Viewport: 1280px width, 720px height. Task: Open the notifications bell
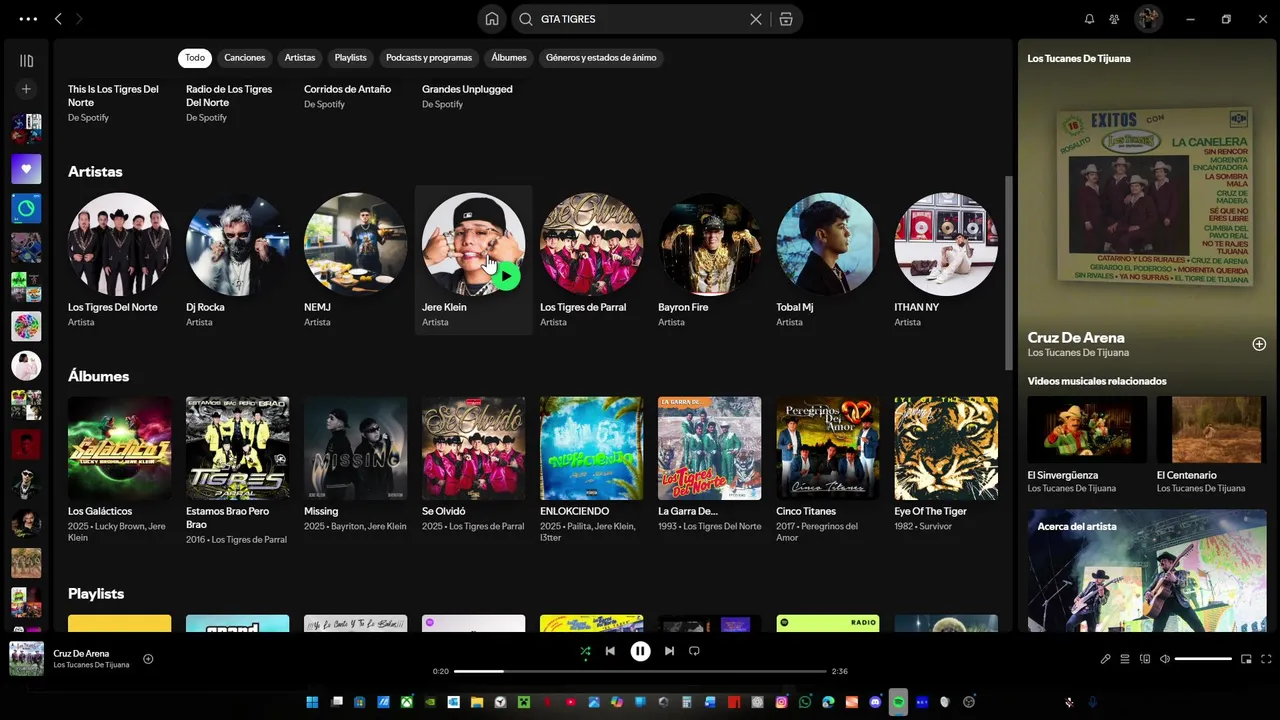(x=1090, y=19)
